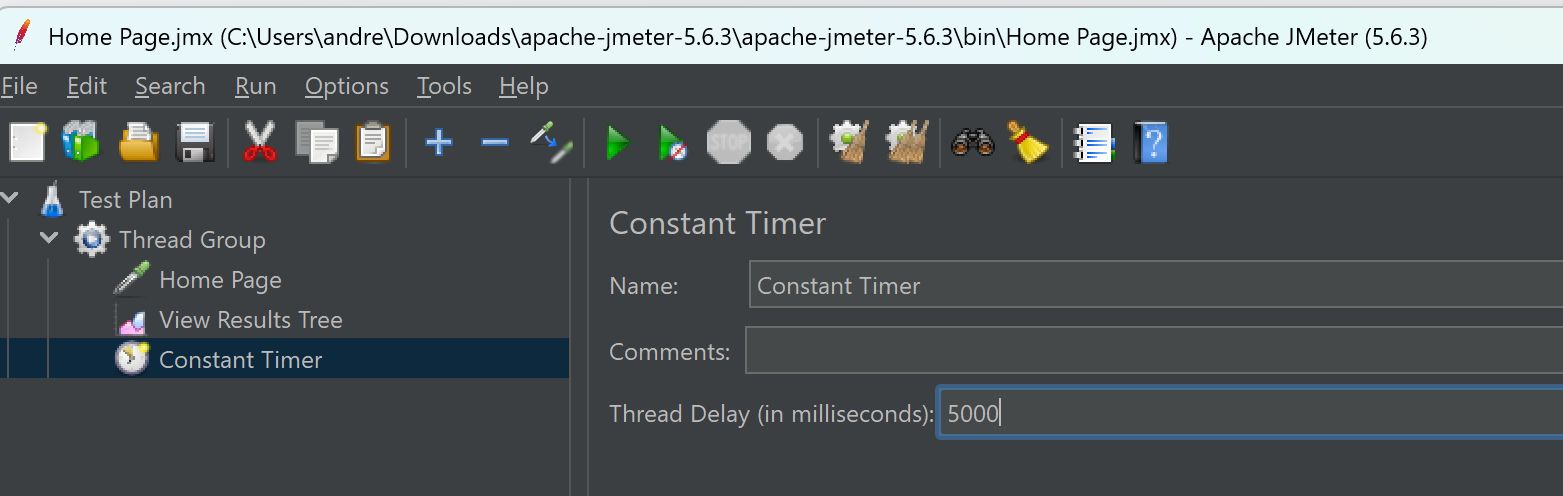Viewport: 1563px width, 496px height.
Task: Collapse all nodes with minus icon
Action: tap(495, 143)
